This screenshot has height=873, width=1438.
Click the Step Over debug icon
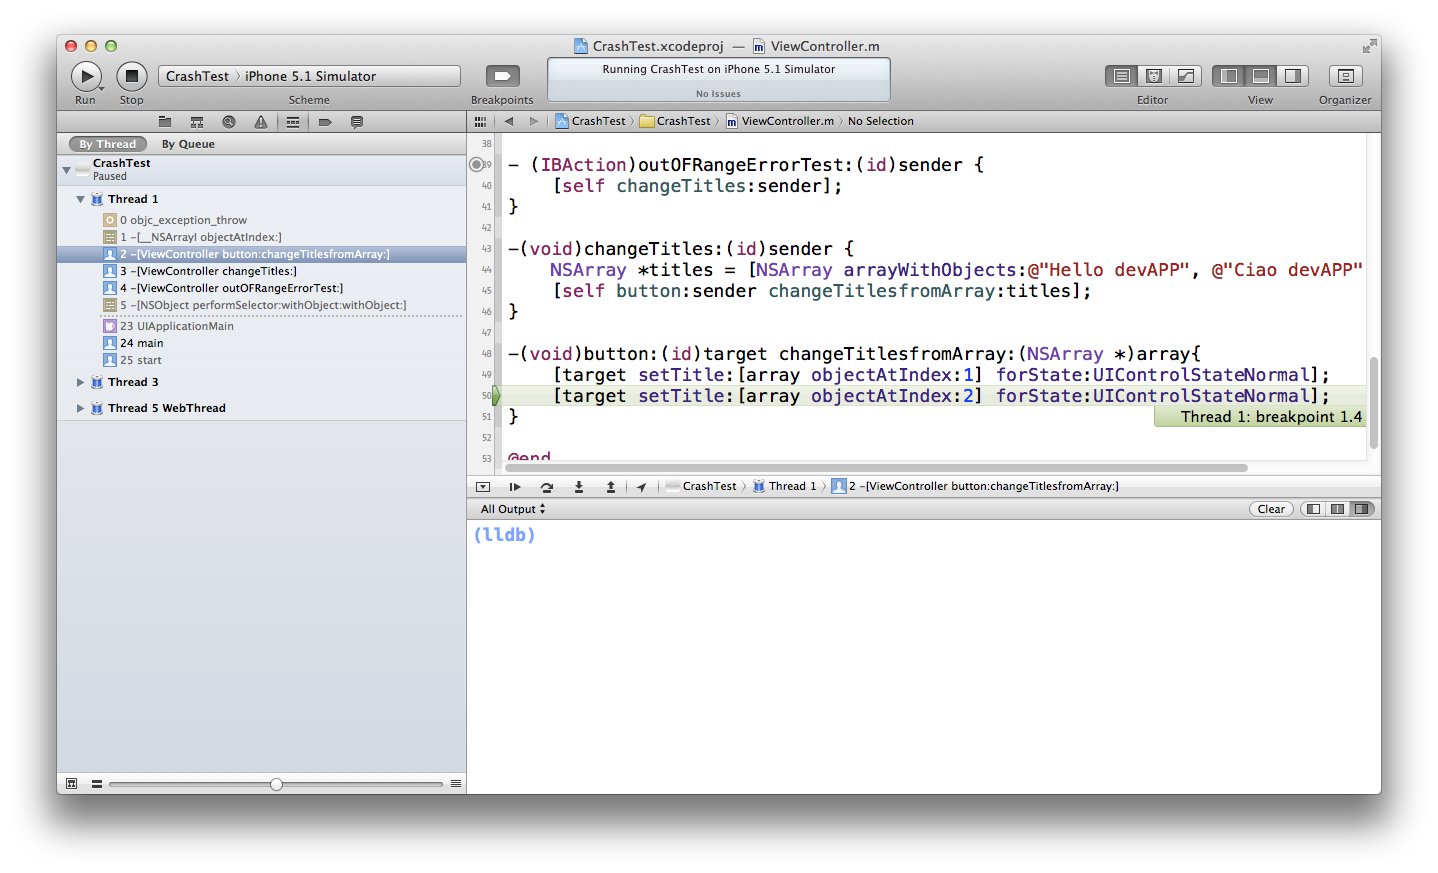coord(546,487)
